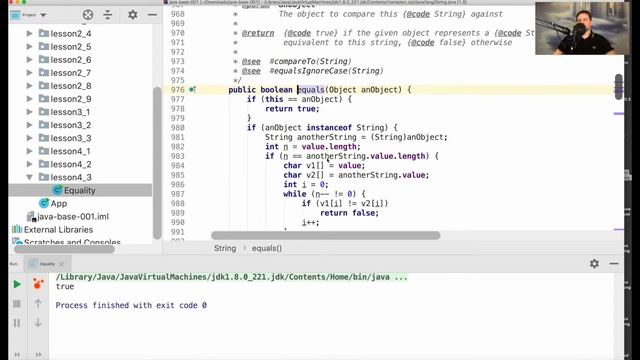Expand the lesson2_5 folder
The image size is (640, 360).
pyautogui.click(x=29, y=47)
